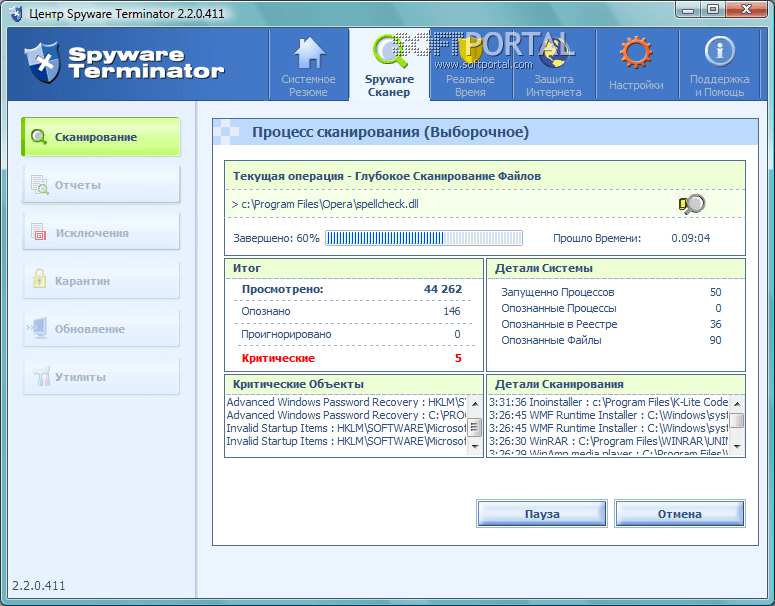
Task: Minimize the Spyware Terminator window
Action: 689,9
